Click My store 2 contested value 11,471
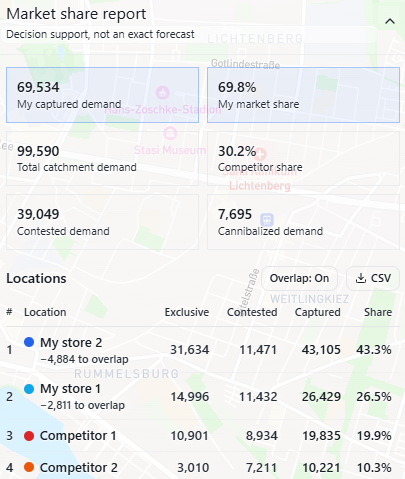 tap(258, 350)
